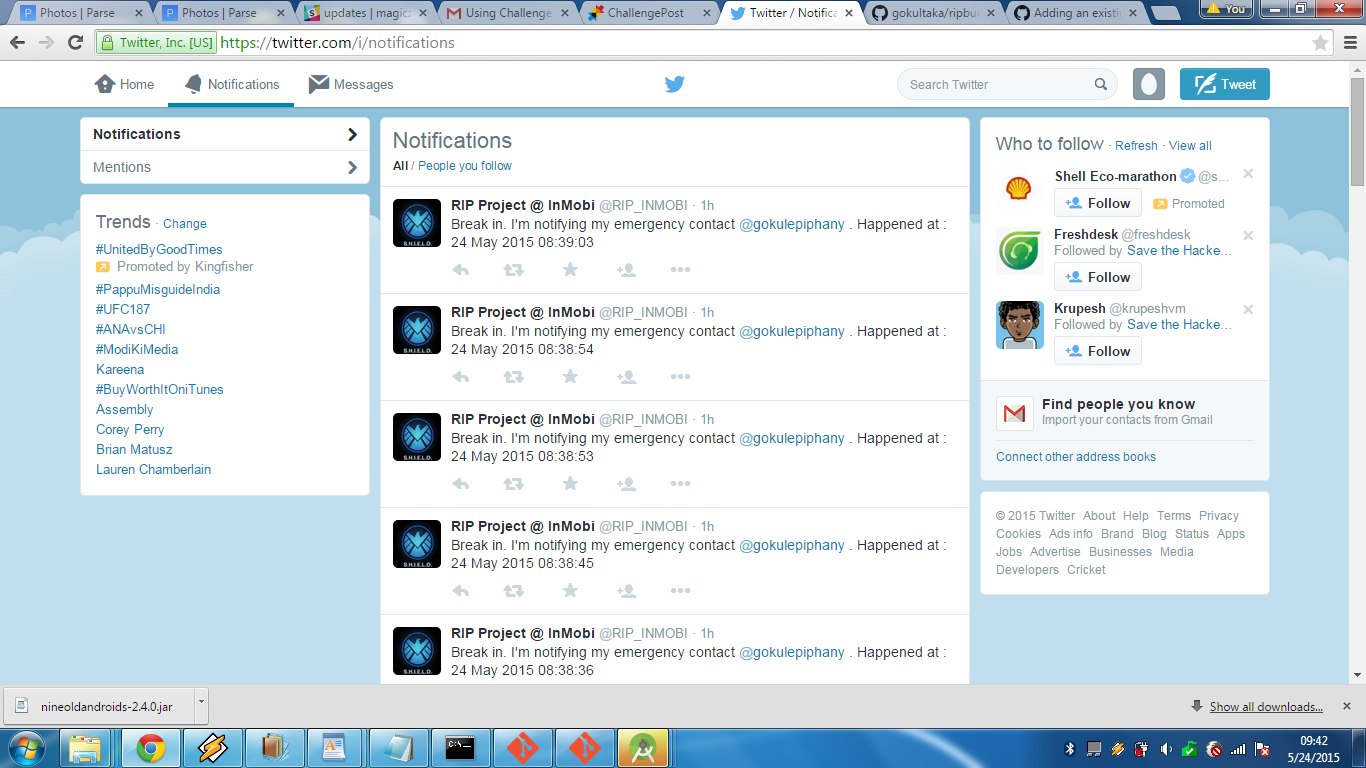Reload the page in Chrome
This screenshot has height=768, width=1366.
(75, 43)
